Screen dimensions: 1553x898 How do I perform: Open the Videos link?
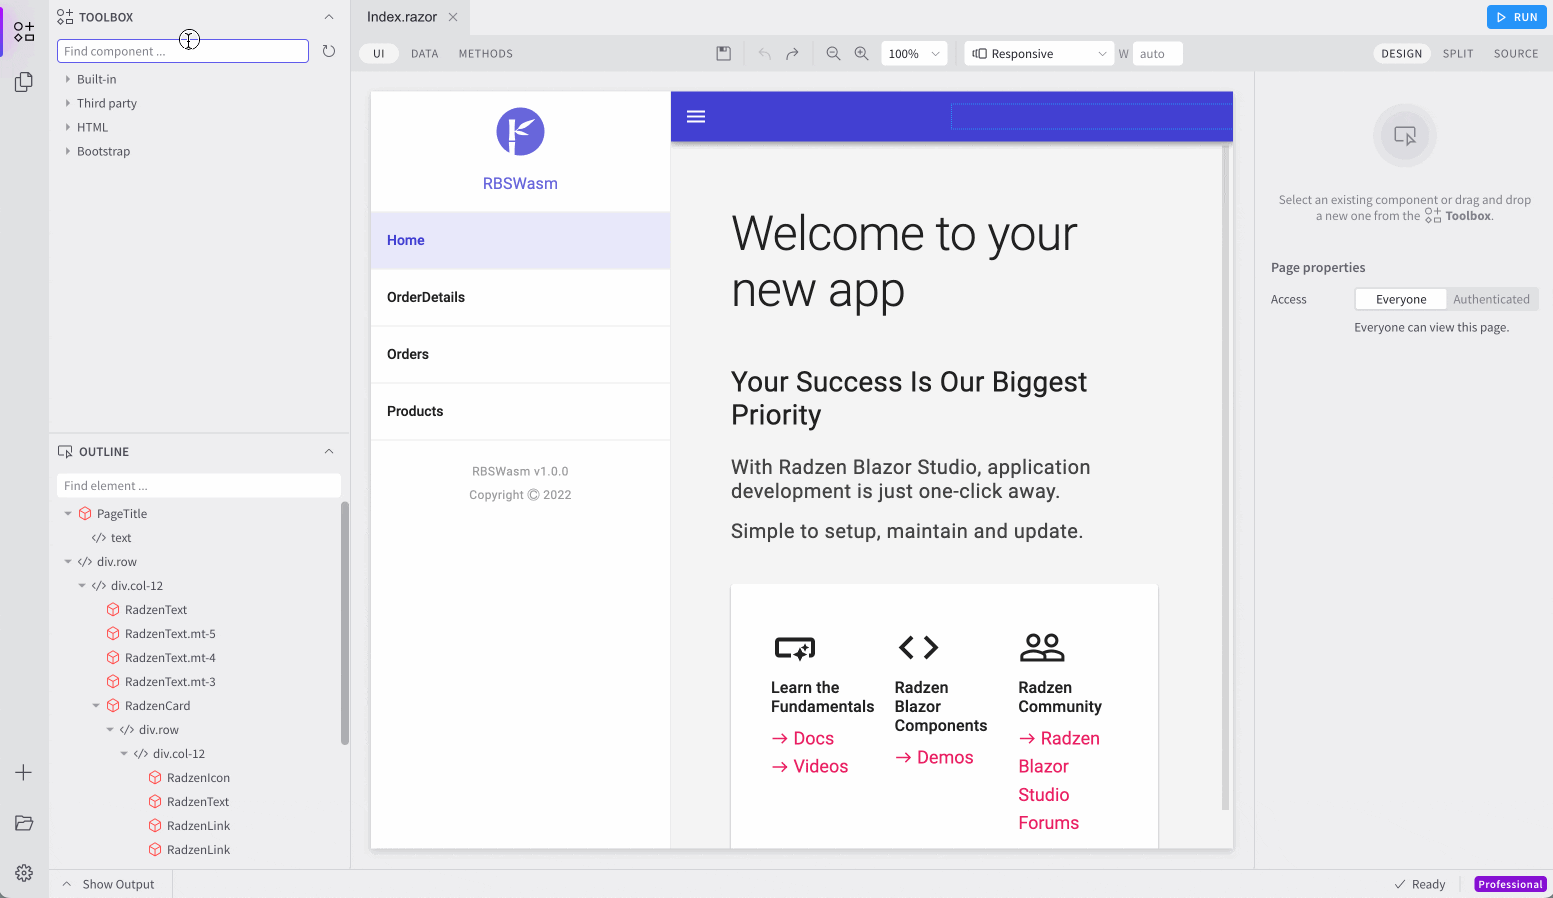pos(810,766)
